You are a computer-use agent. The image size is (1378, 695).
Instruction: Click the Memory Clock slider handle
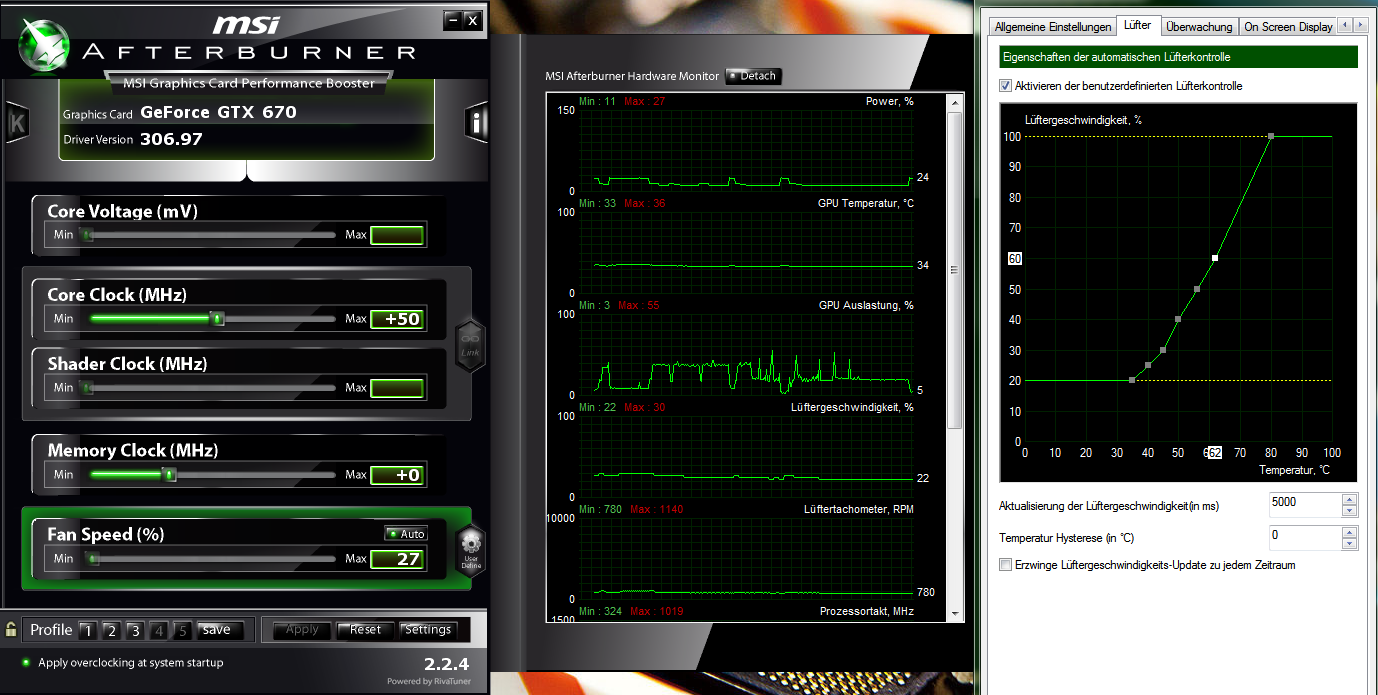(x=170, y=475)
